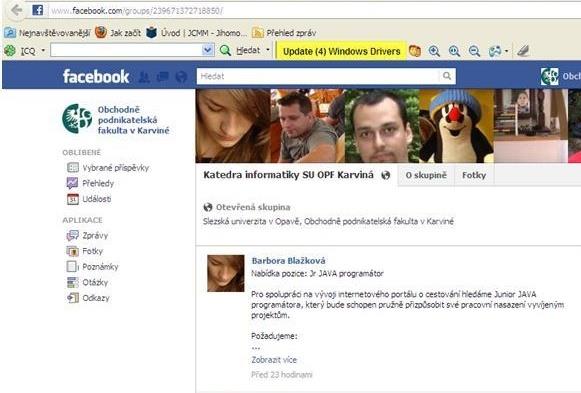
Task: Open the game controller dropdown arrow
Action: click(x=506, y=51)
